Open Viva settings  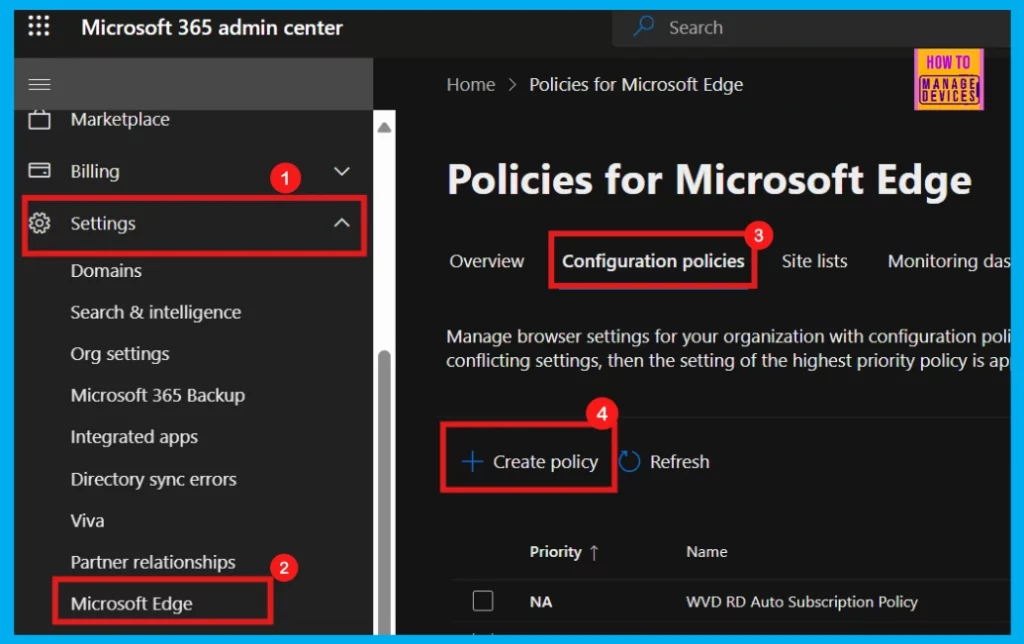(88, 521)
